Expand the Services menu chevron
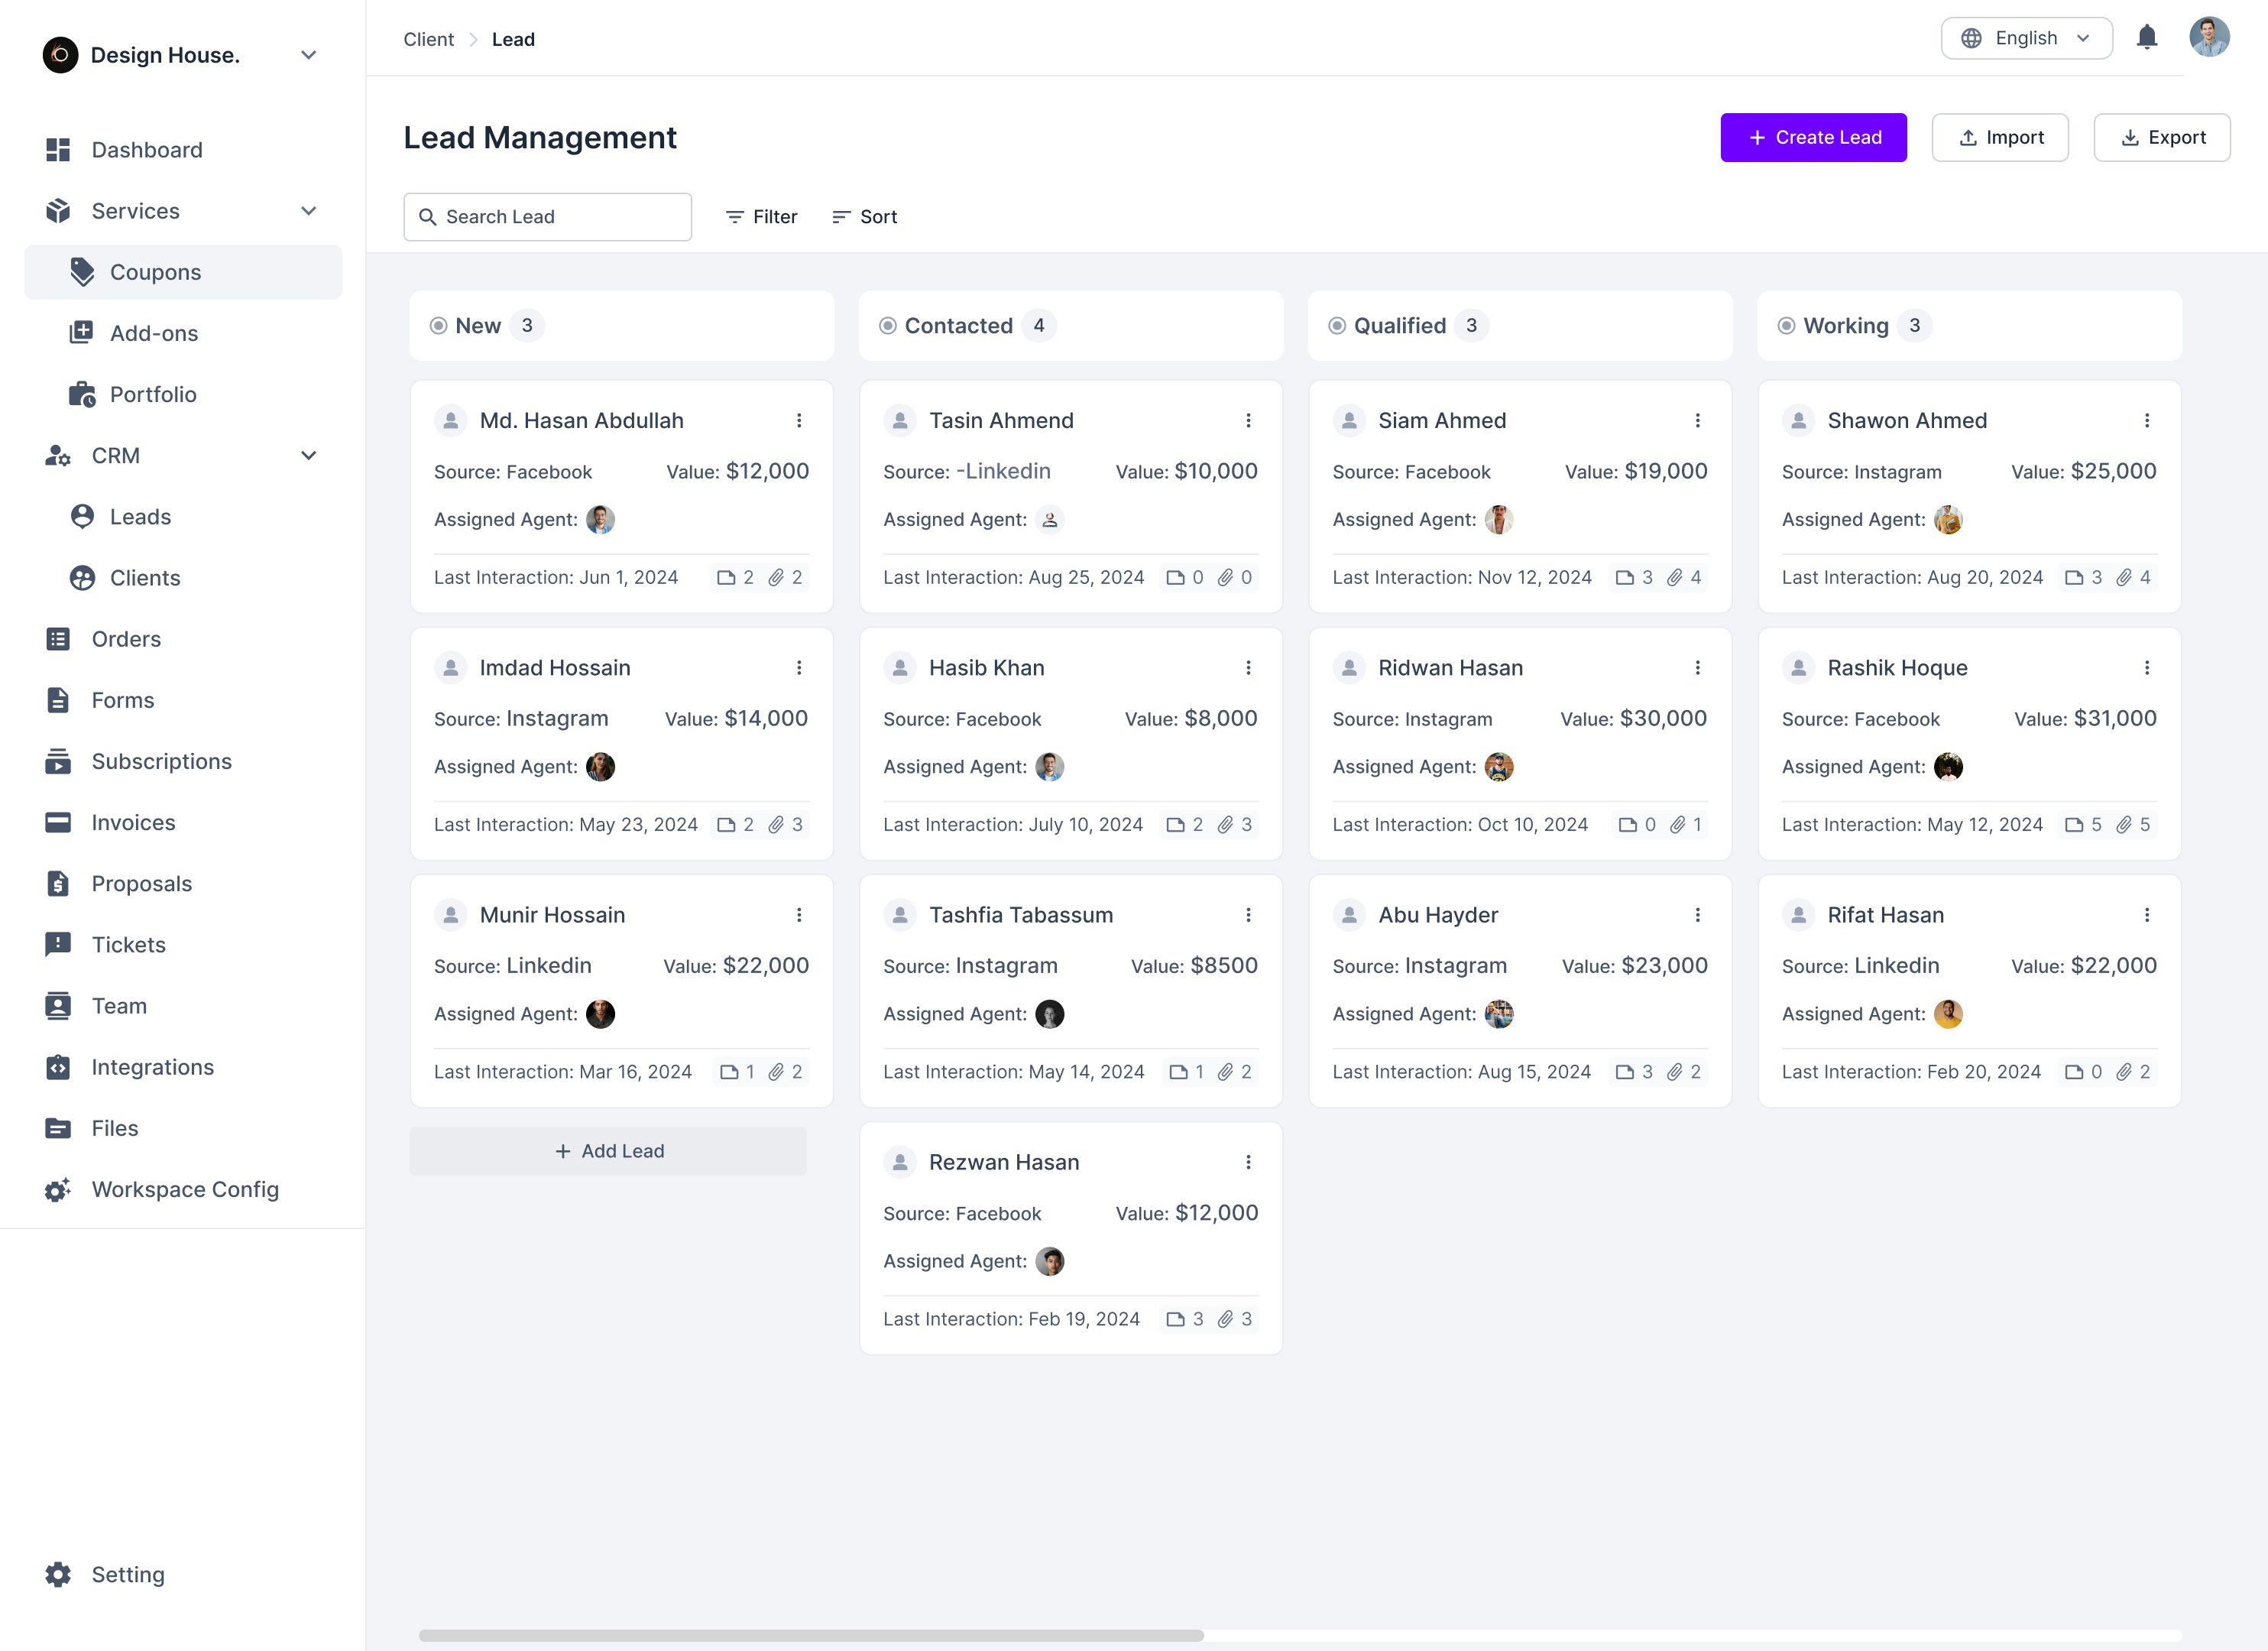This screenshot has width=2268, height=1651. pos(308,211)
